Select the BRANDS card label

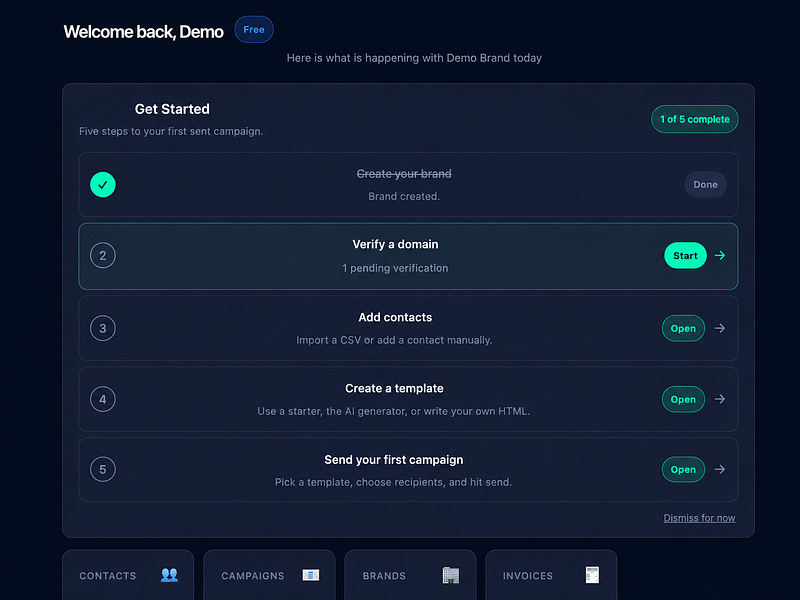click(384, 576)
